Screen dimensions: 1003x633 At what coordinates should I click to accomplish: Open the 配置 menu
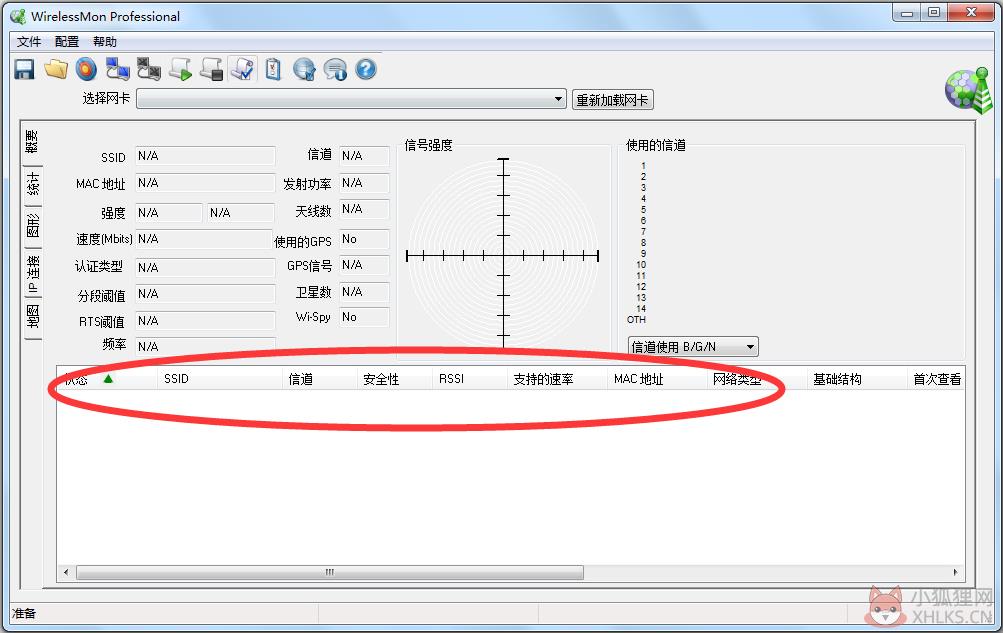(x=67, y=42)
